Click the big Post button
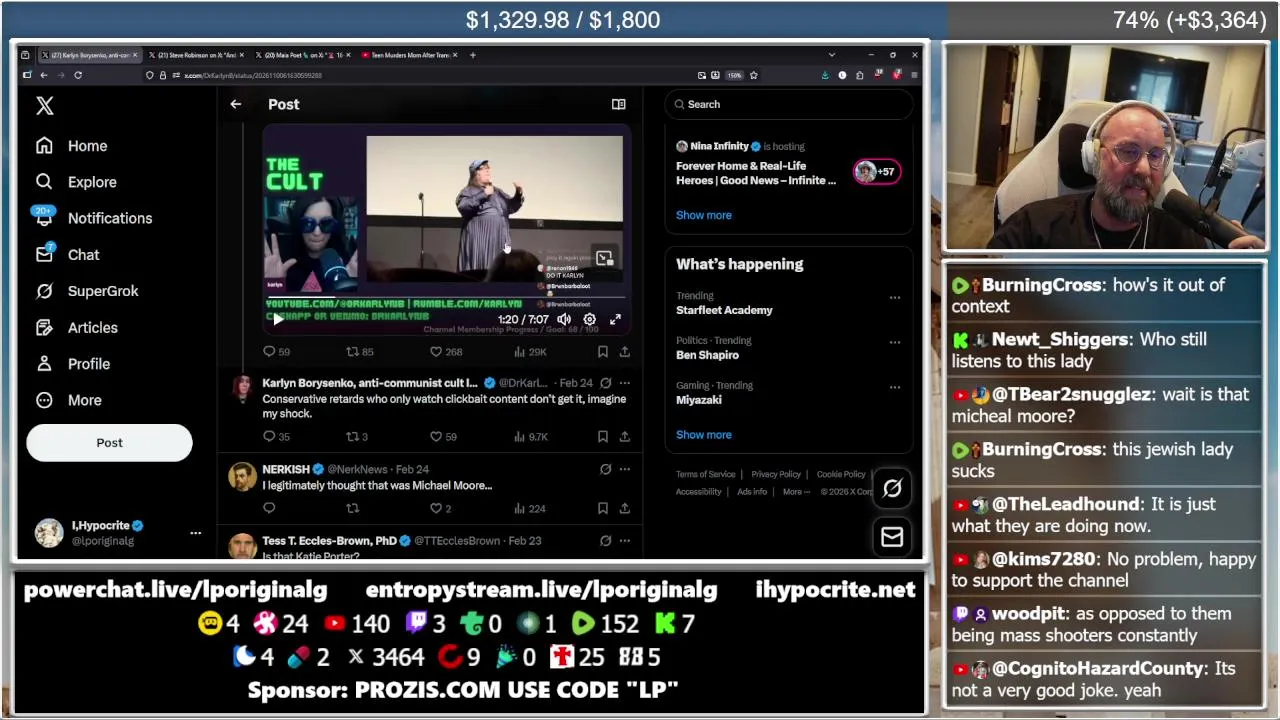Screen dimensions: 1280x720 pyautogui.click(x=109, y=443)
